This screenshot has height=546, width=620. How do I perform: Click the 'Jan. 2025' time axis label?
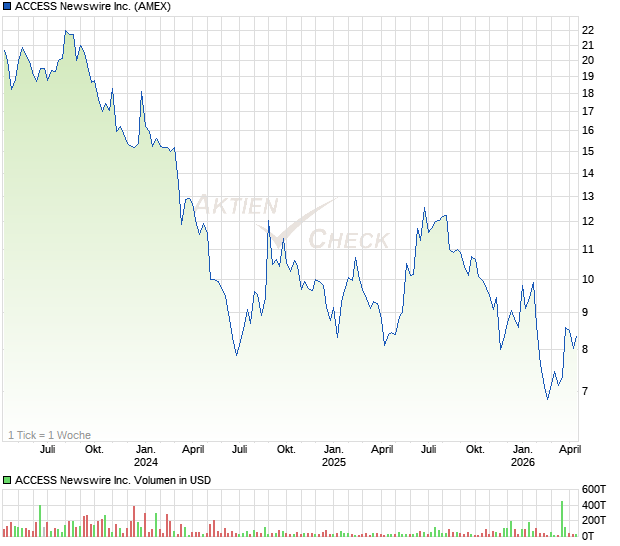[x=334, y=456]
